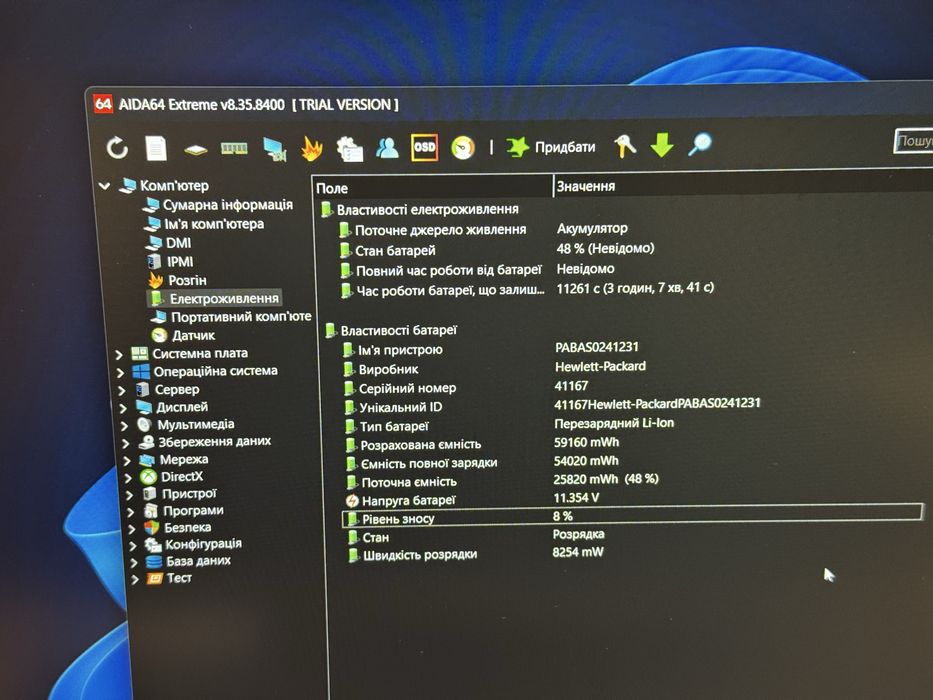Click the motherboard toolbar icon

point(196,149)
